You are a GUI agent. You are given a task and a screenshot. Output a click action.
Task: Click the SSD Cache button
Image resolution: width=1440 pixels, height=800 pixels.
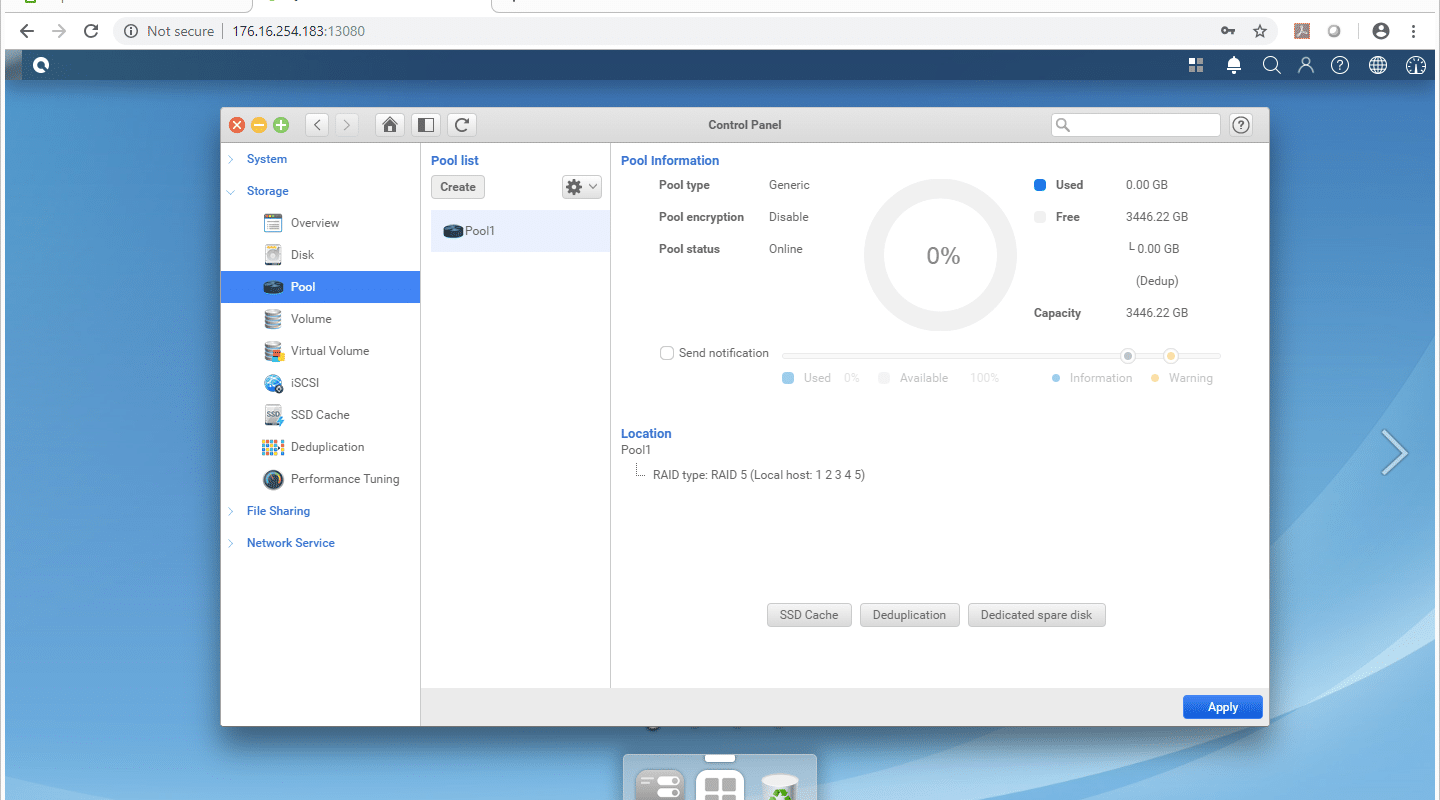tap(809, 615)
